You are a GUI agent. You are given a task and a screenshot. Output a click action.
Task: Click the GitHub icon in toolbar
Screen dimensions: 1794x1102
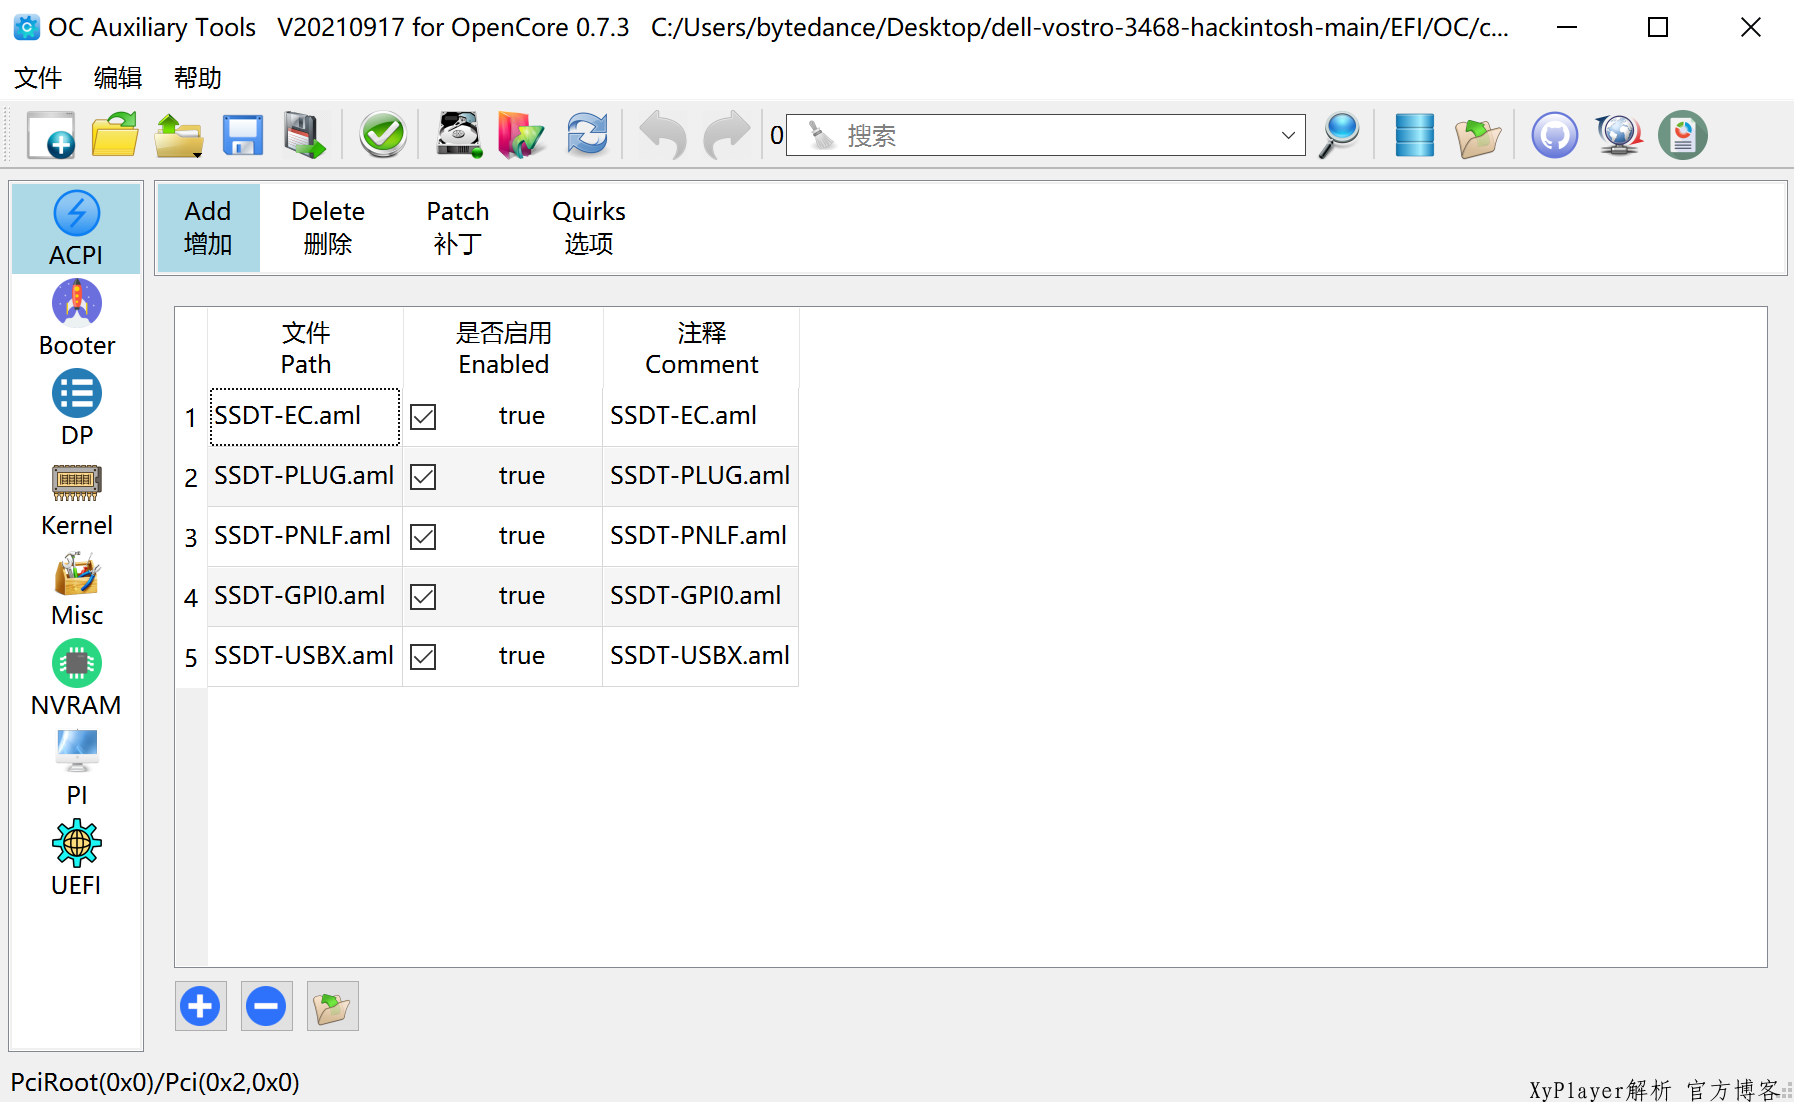coord(1554,135)
